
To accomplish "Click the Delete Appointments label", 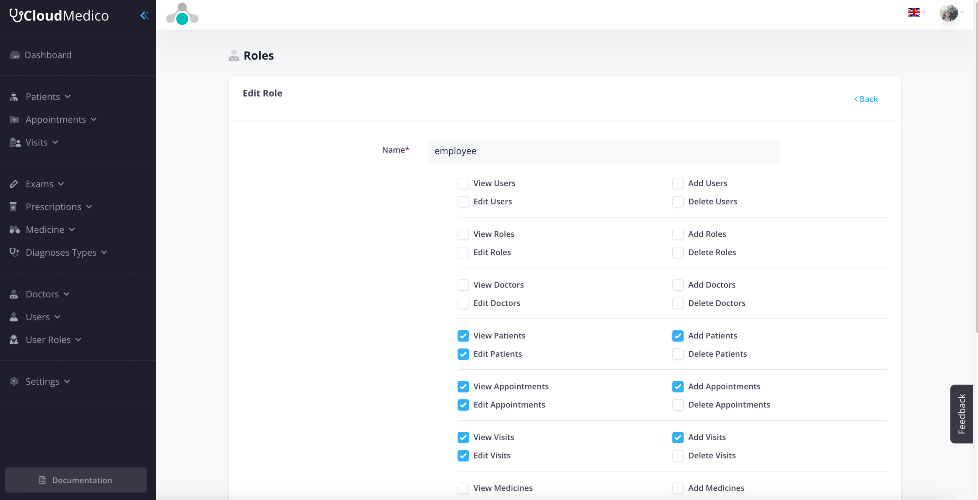I will (729, 405).
